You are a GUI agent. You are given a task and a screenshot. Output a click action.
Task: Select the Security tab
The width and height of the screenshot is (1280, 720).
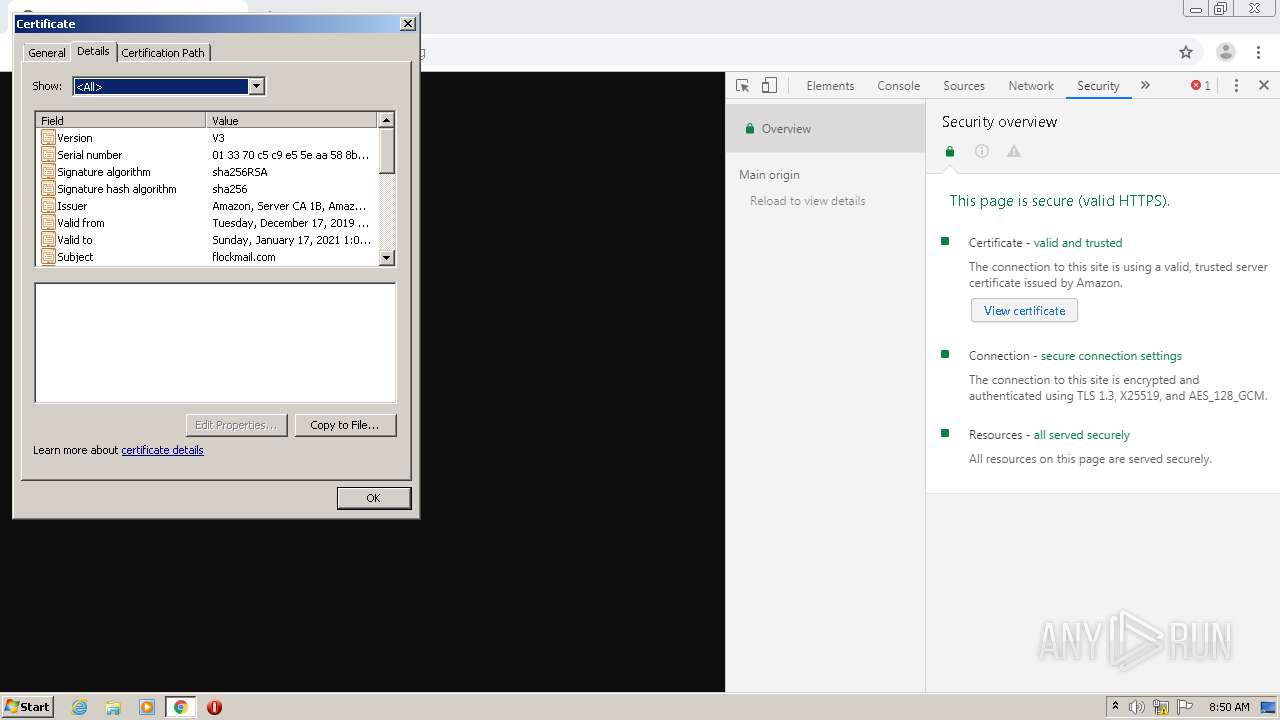tap(1098, 86)
